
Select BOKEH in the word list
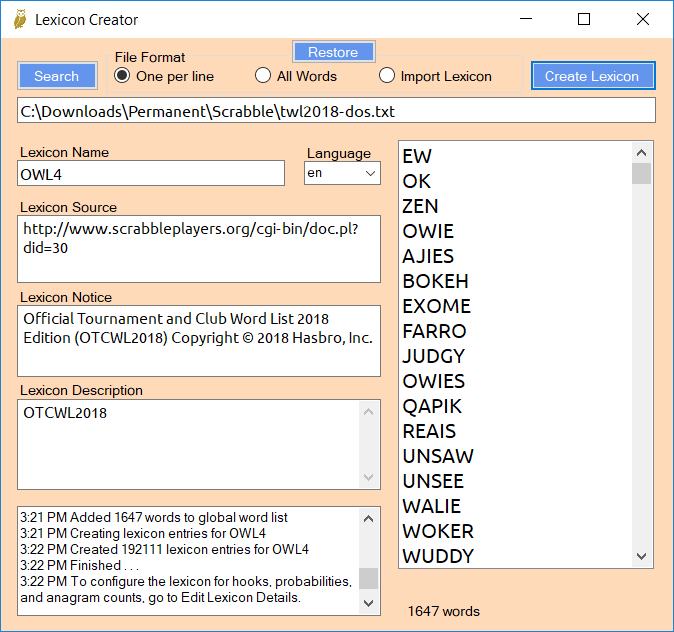pyautogui.click(x=435, y=281)
